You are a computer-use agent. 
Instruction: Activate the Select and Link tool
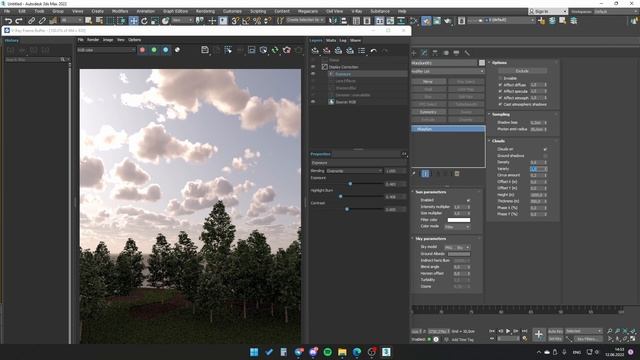point(31,21)
